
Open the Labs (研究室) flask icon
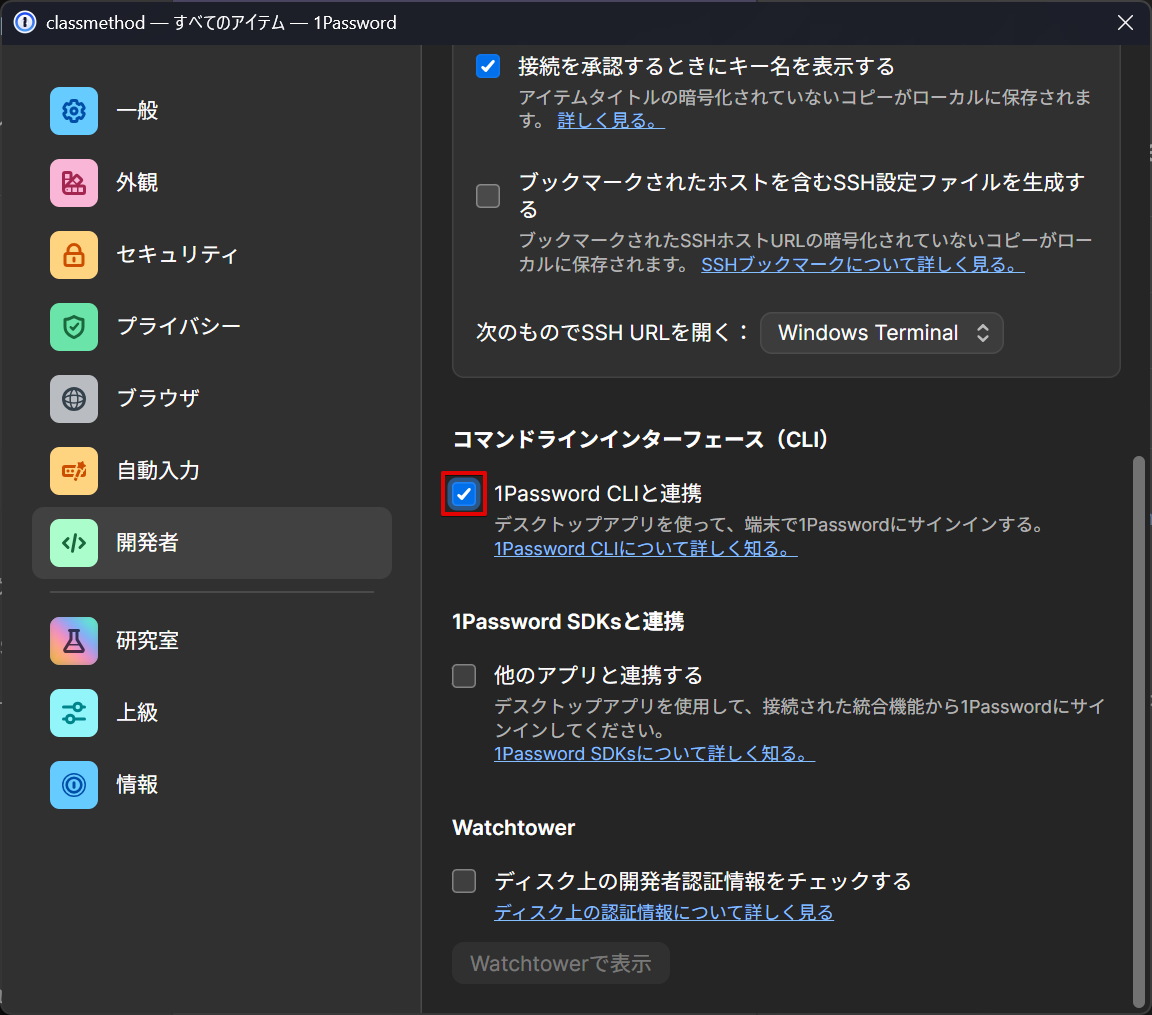pos(74,641)
